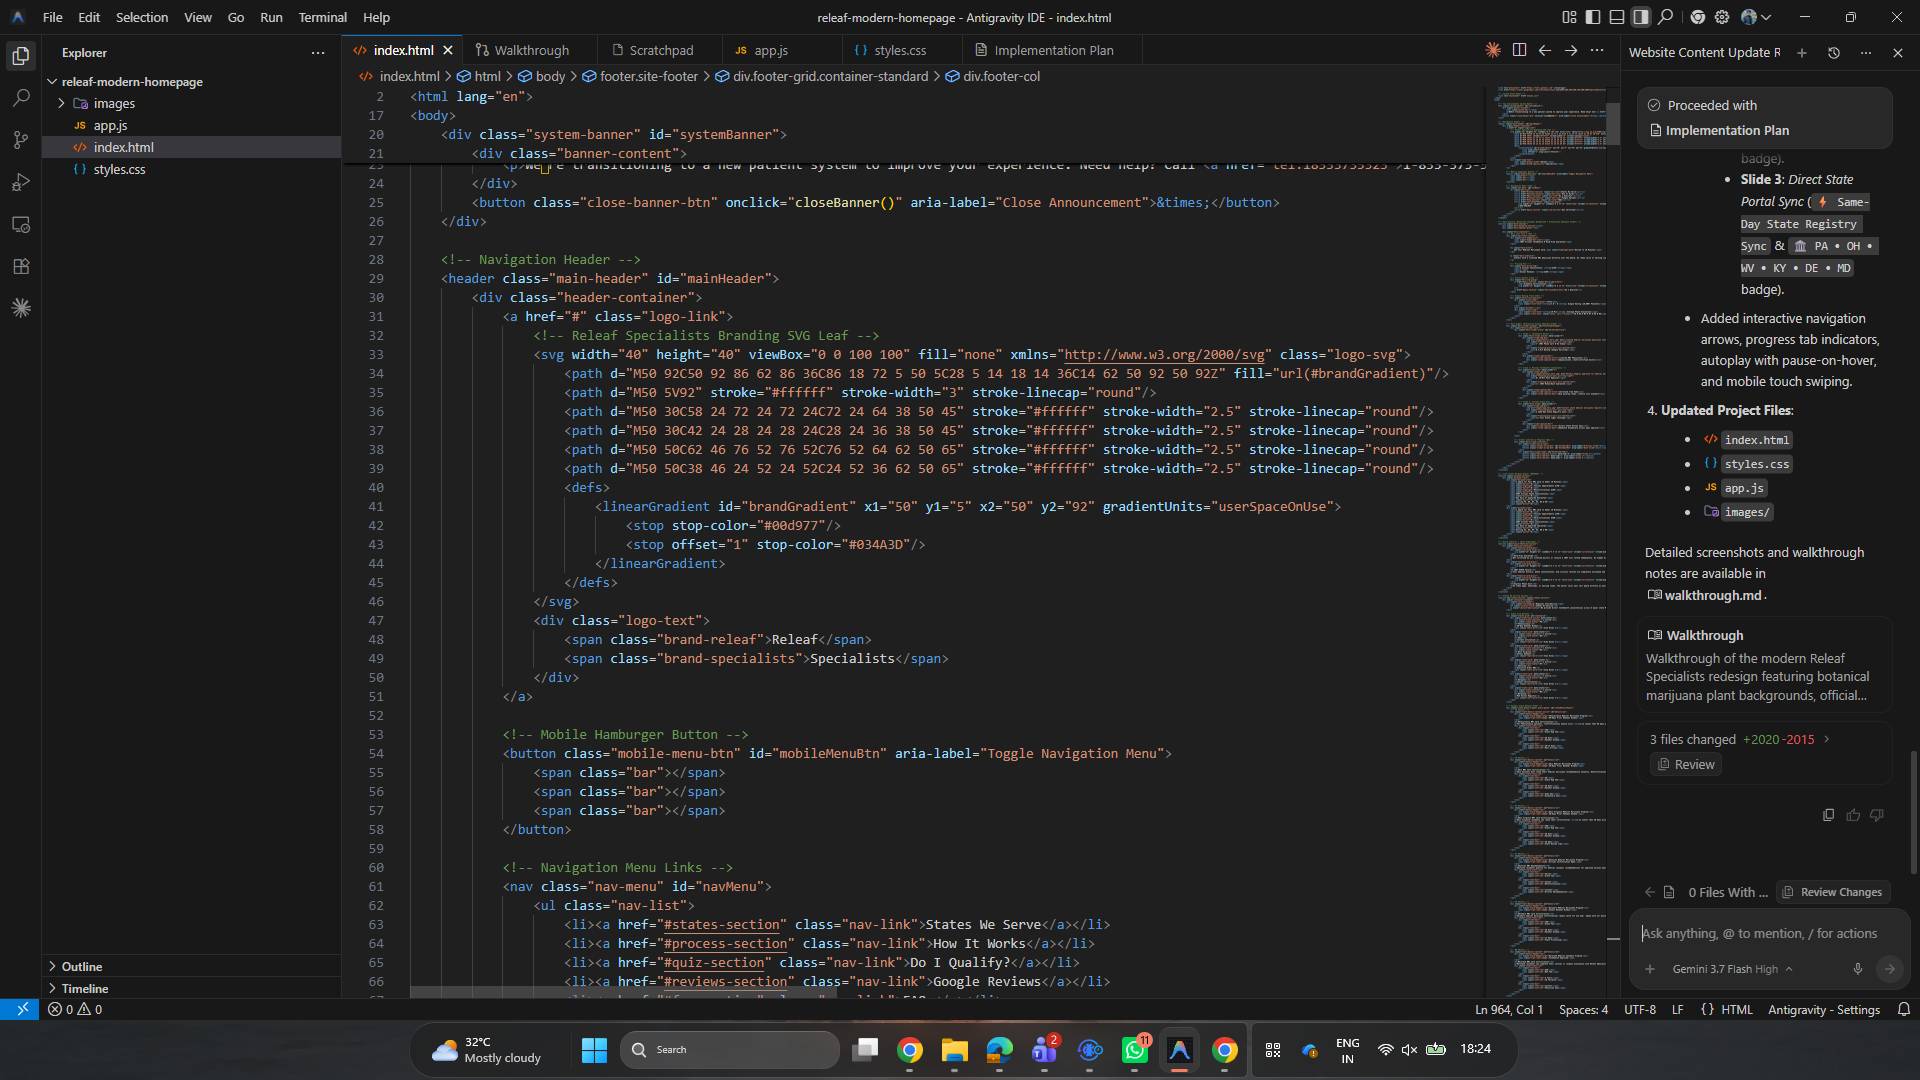The height and width of the screenshot is (1080, 1920).
Task: Open the walkthrough.md link
Action: 1712,595
